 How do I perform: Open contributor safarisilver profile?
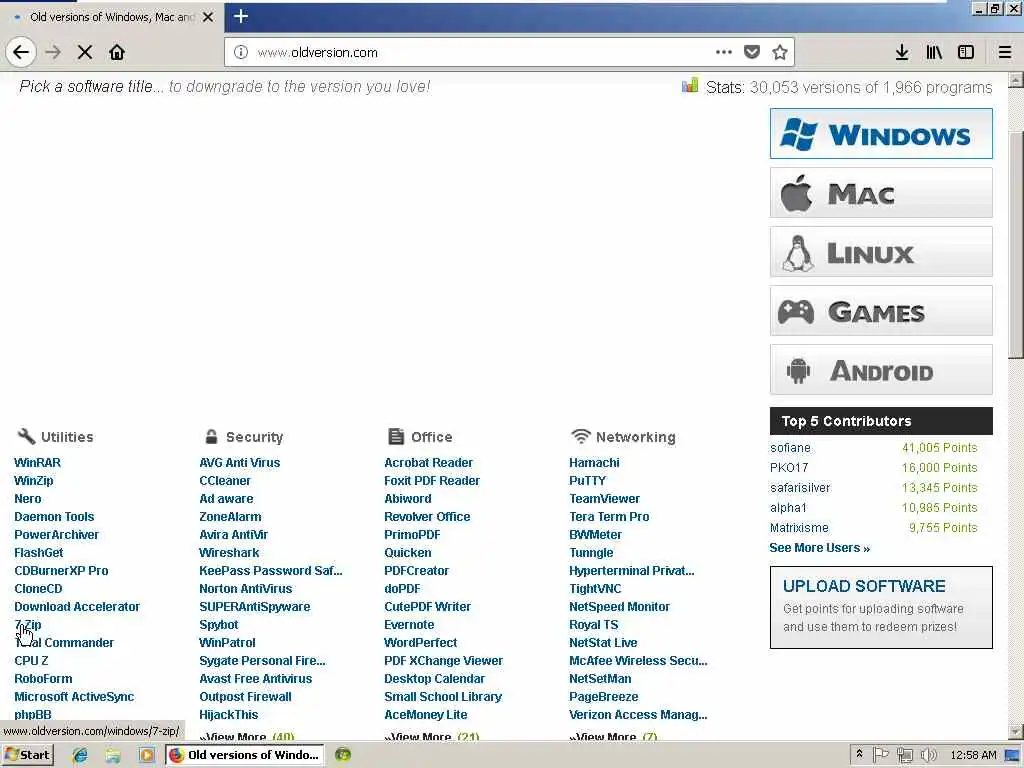tap(800, 488)
